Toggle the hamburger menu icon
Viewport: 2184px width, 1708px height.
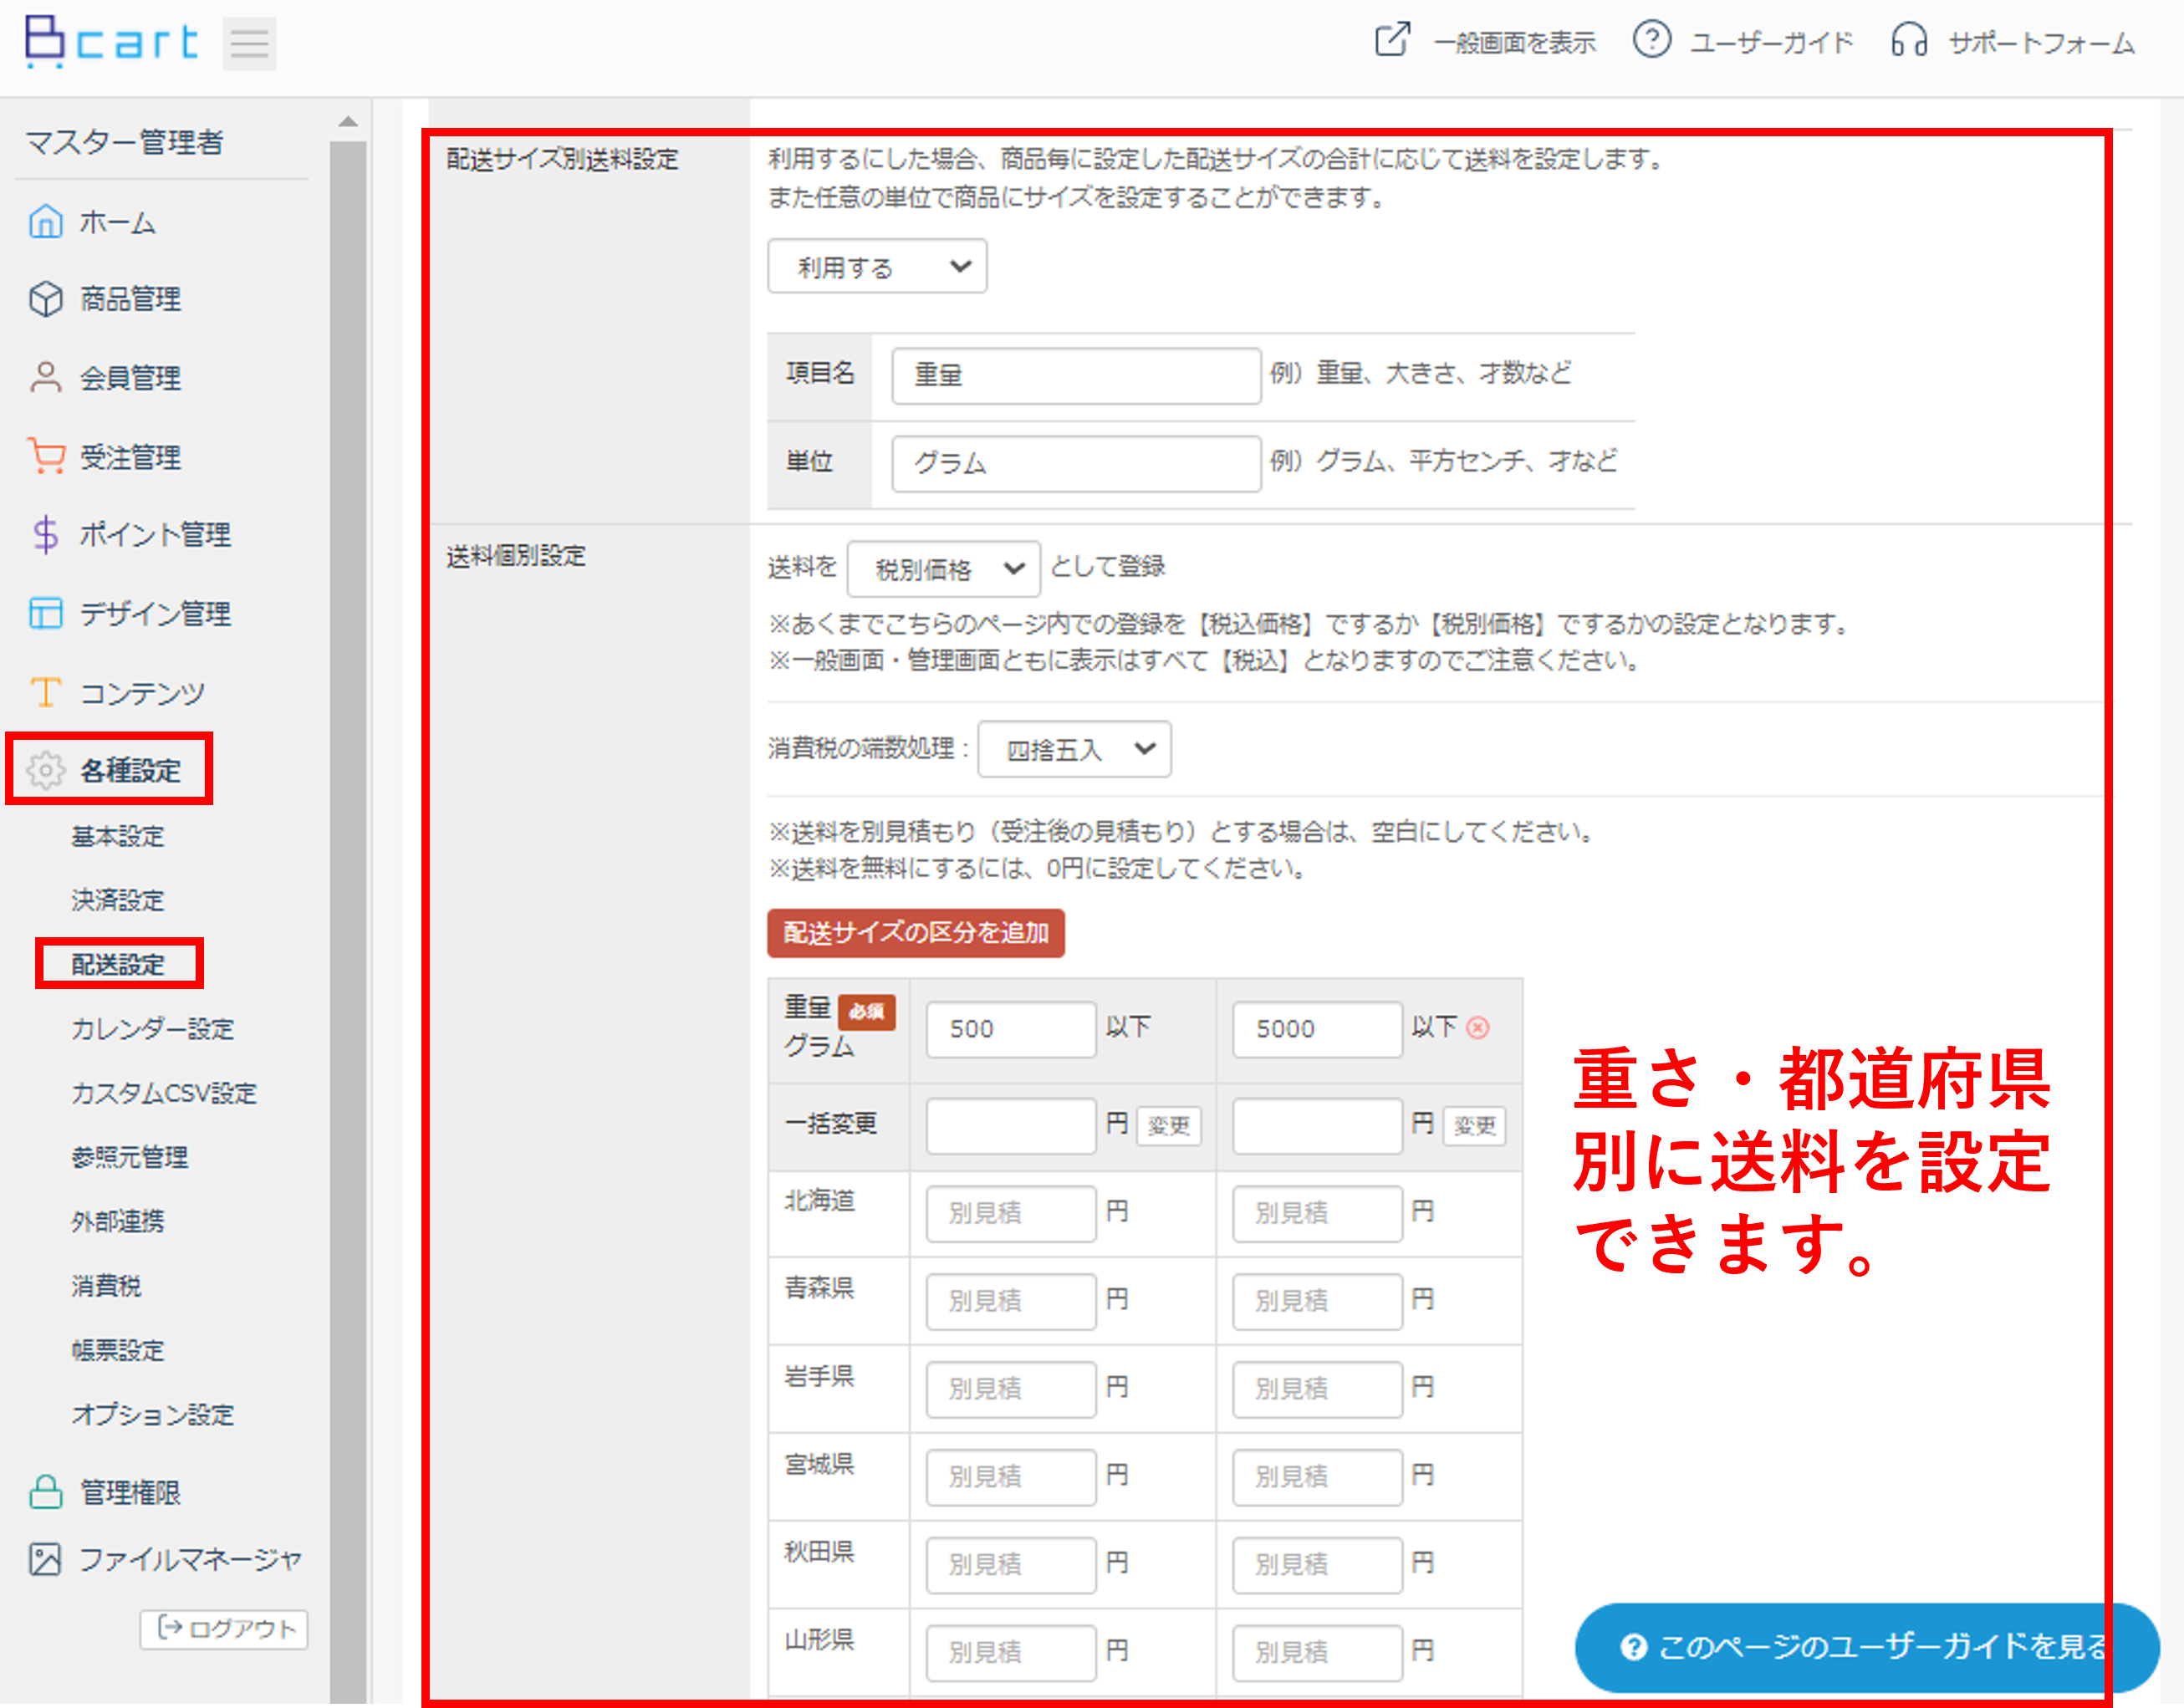tap(249, 43)
